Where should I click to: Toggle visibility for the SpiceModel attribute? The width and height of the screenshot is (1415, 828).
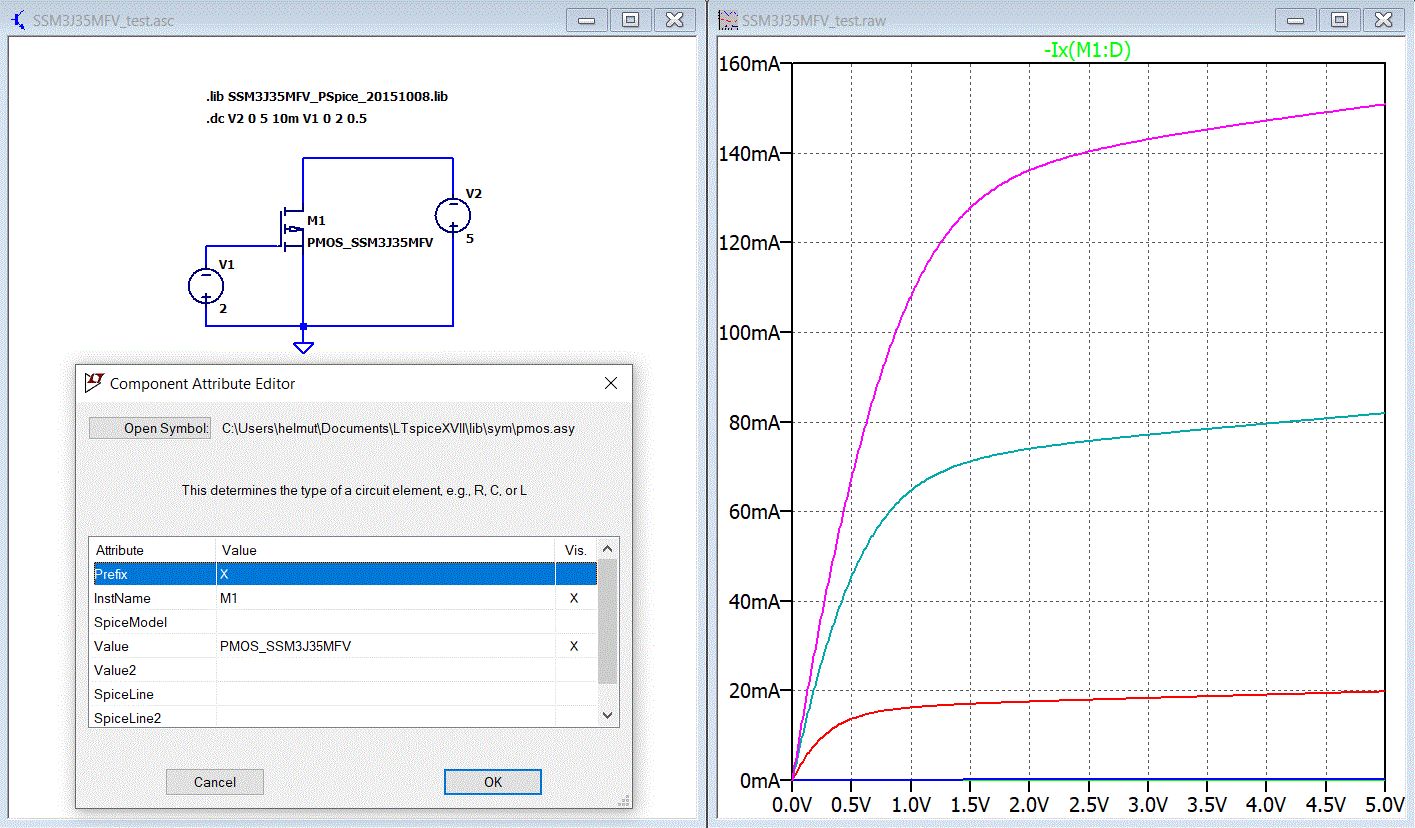point(574,622)
